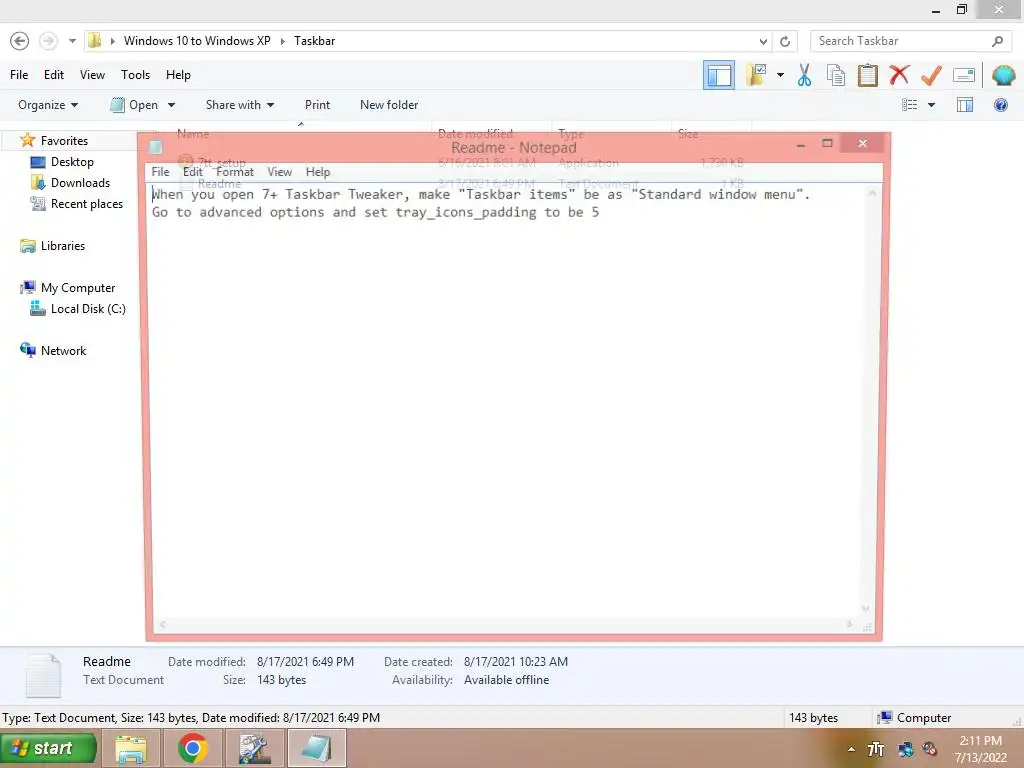The image size is (1024, 768).
Task: Open the folder options dropdown arrow
Action: pyautogui.click(x=780, y=75)
